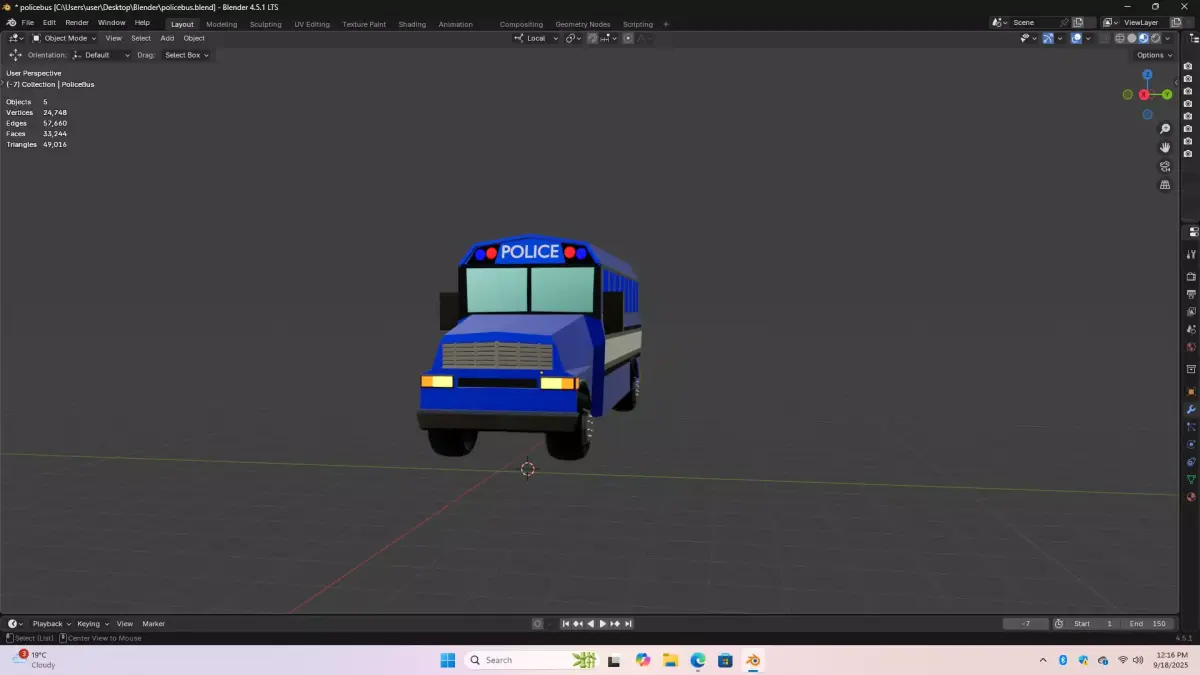The image size is (1200, 675).
Task: Open the View Layer properties tab
Action: [x=1191, y=311]
